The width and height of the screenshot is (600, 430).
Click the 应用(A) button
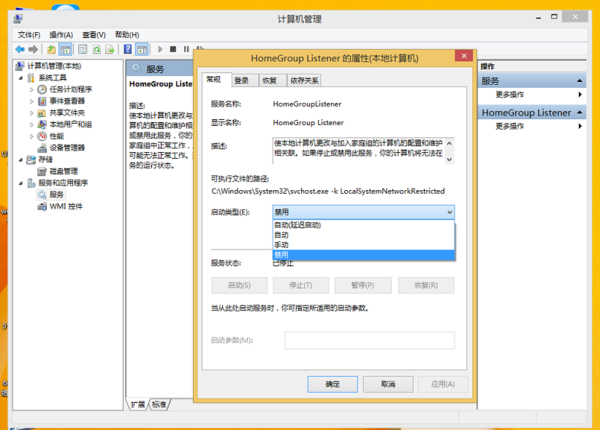click(x=443, y=384)
